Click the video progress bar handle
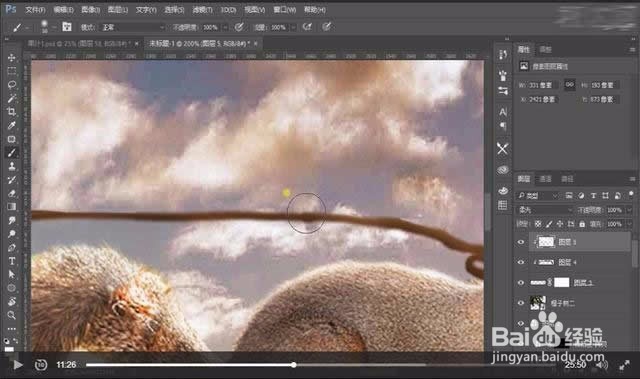Viewport: 640px width, 379px height. pyautogui.click(x=293, y=364)
